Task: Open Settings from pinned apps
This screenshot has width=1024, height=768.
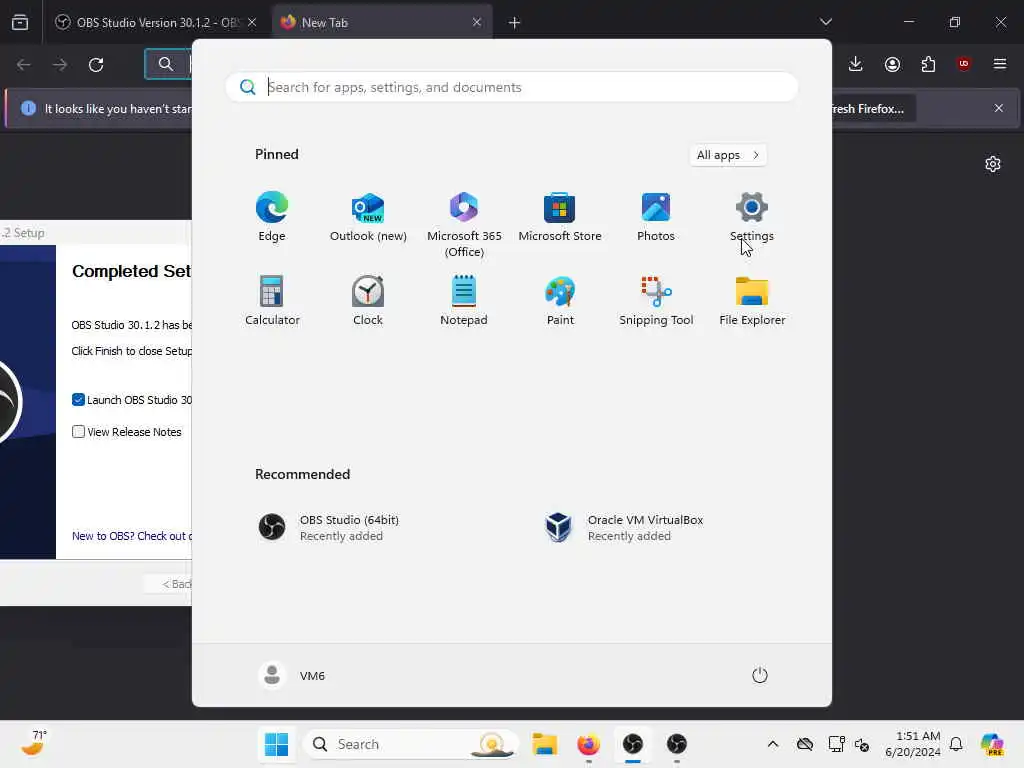Action: (x=752, y=217)
